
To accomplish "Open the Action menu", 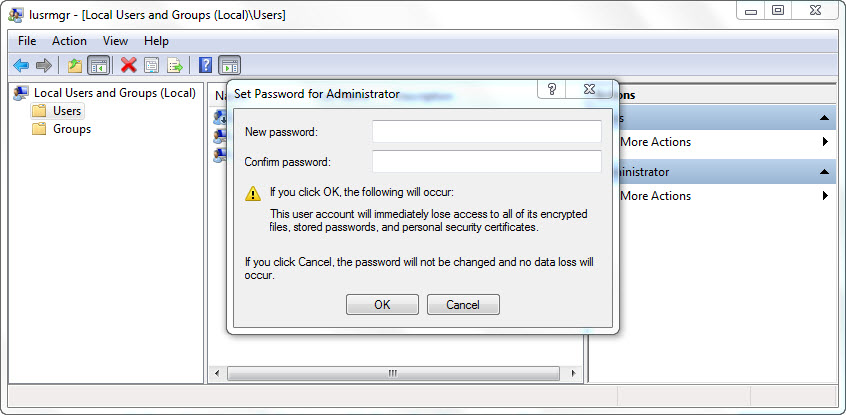I will [x=69, y=41].
